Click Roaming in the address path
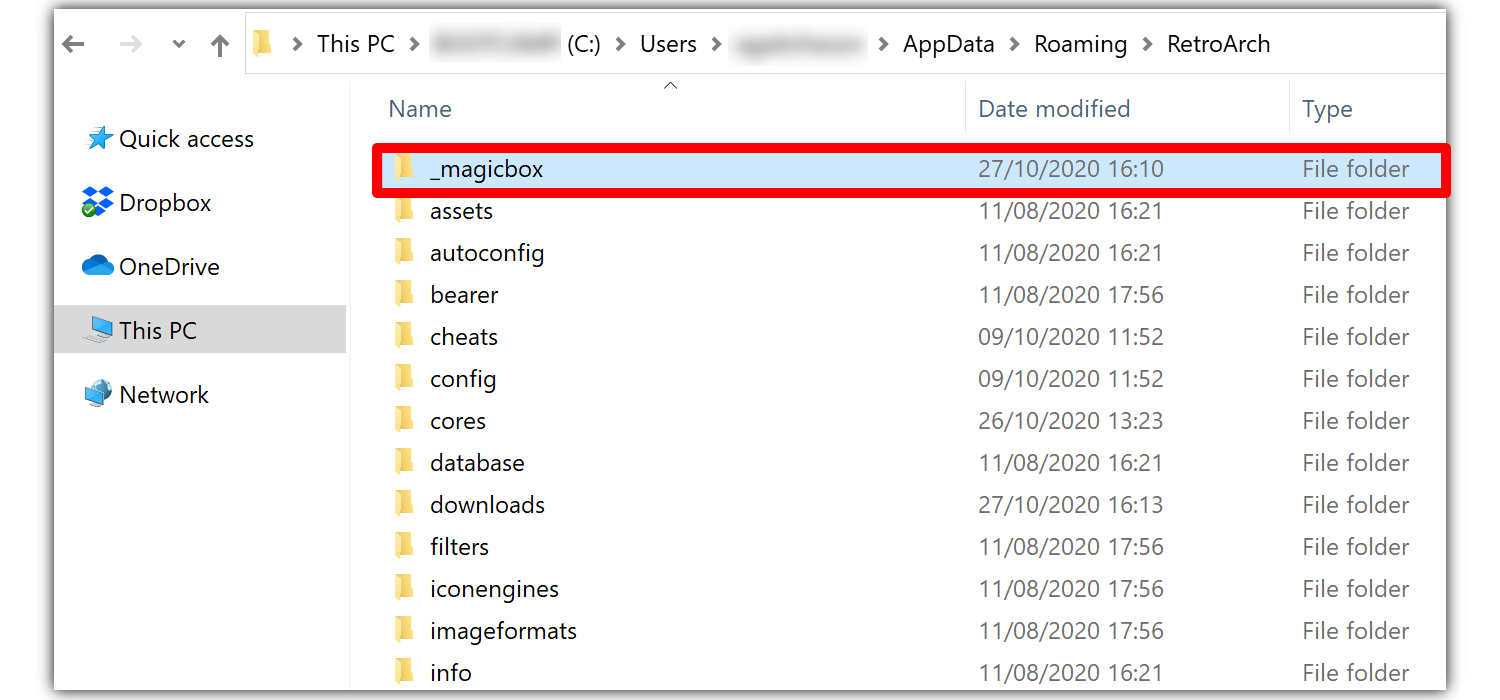 click(x=1080, y=45)
